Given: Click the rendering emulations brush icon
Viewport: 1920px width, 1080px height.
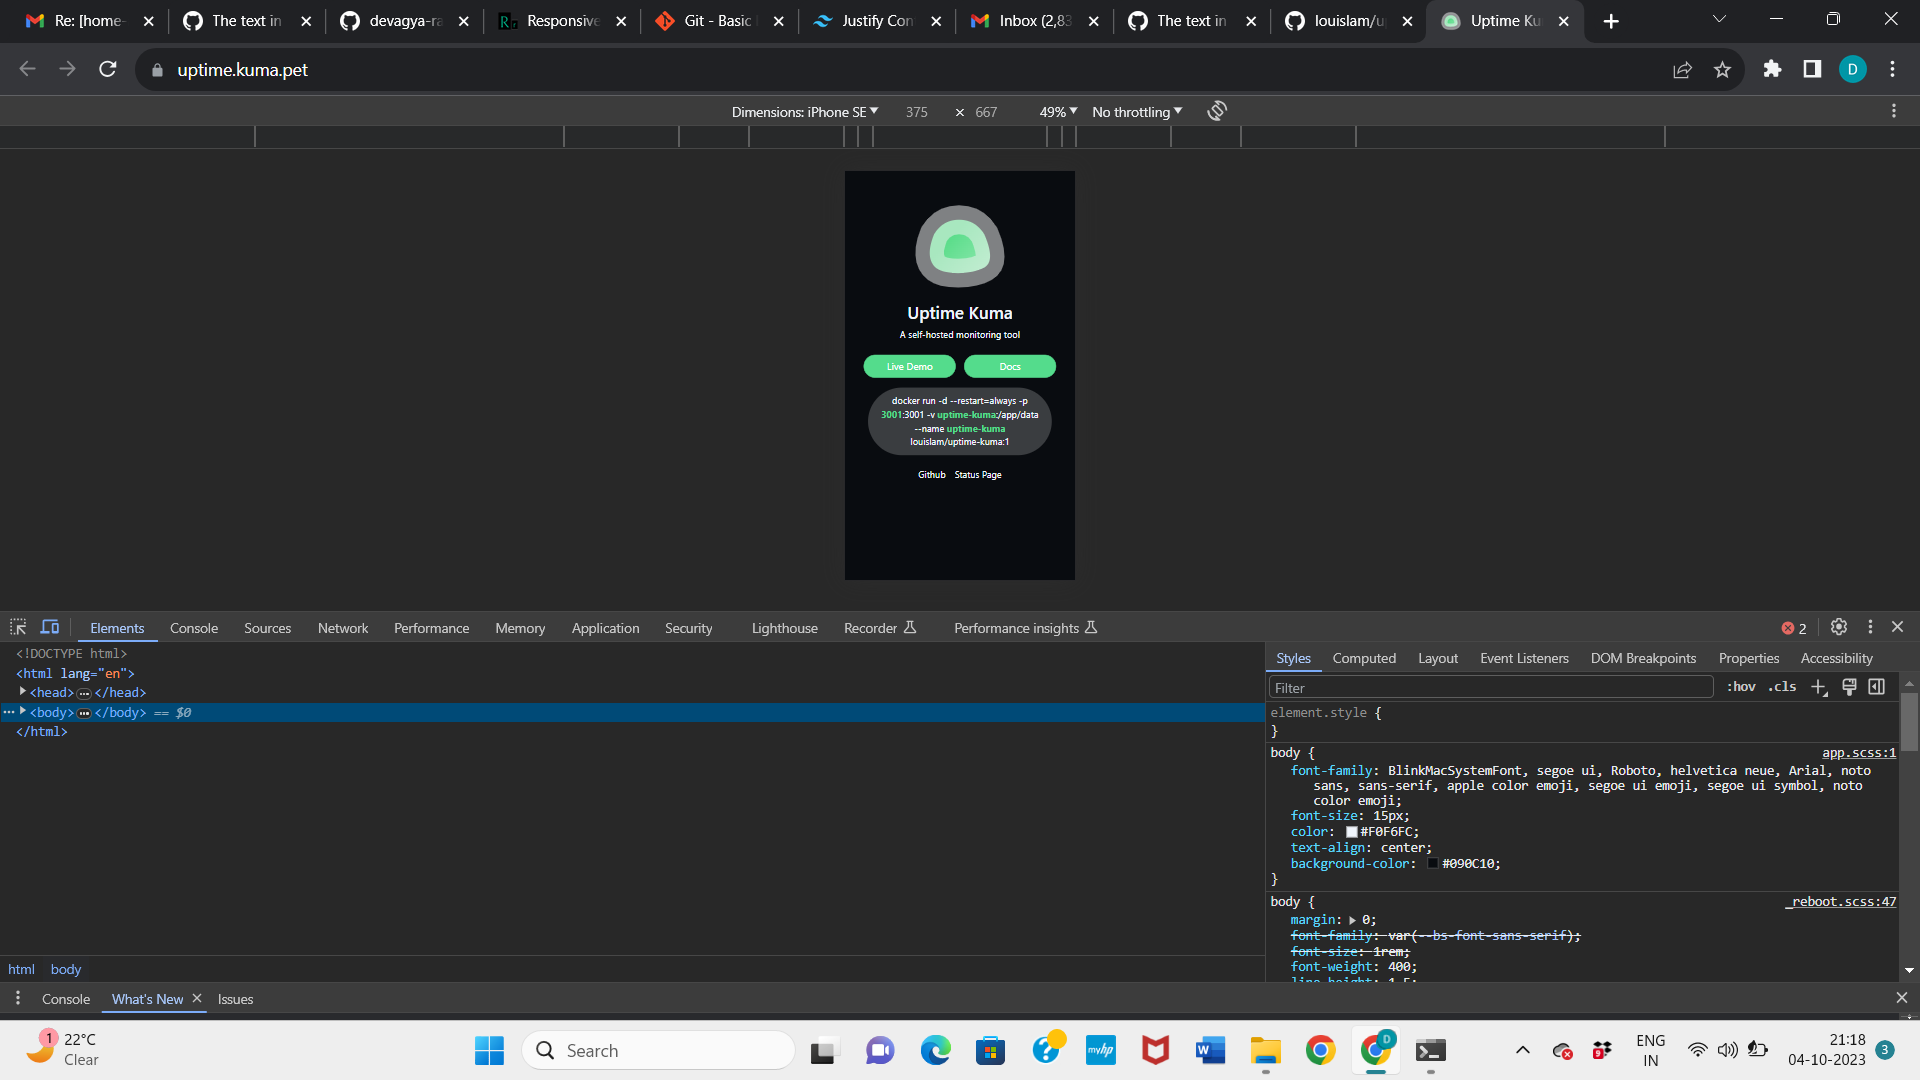Looking at the screenshot, I should (x=1848, y=687).
